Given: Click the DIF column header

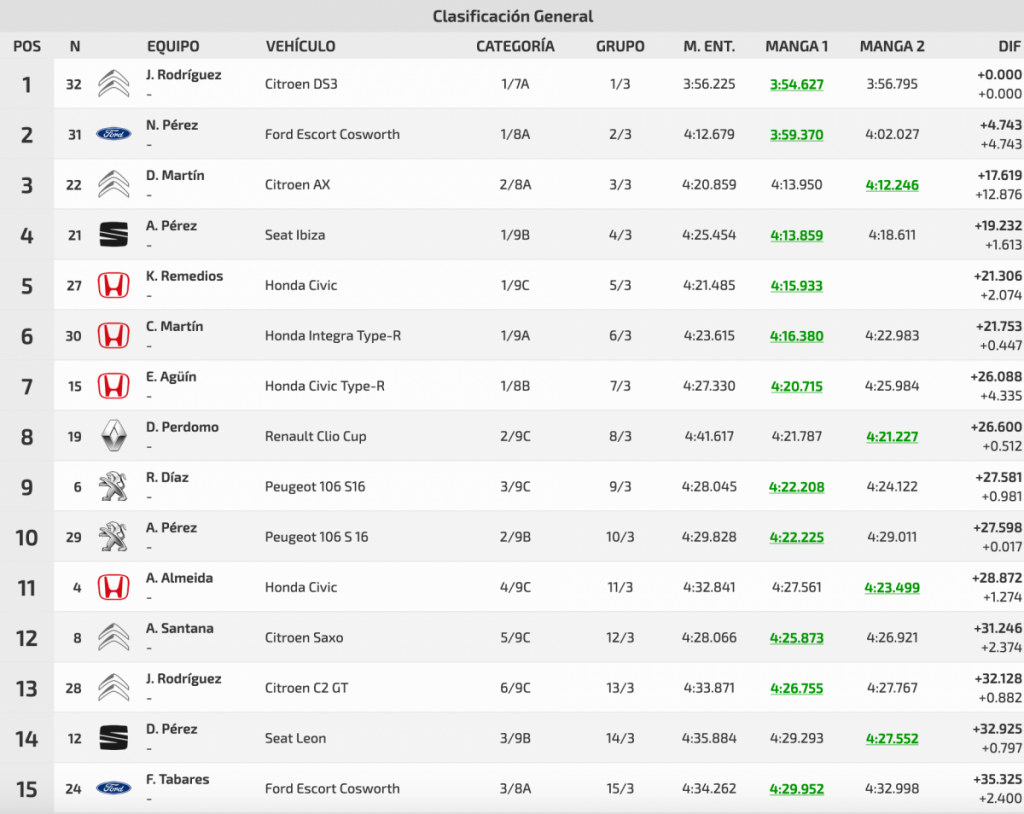Looking at the screenshot, I should 1008,46.
